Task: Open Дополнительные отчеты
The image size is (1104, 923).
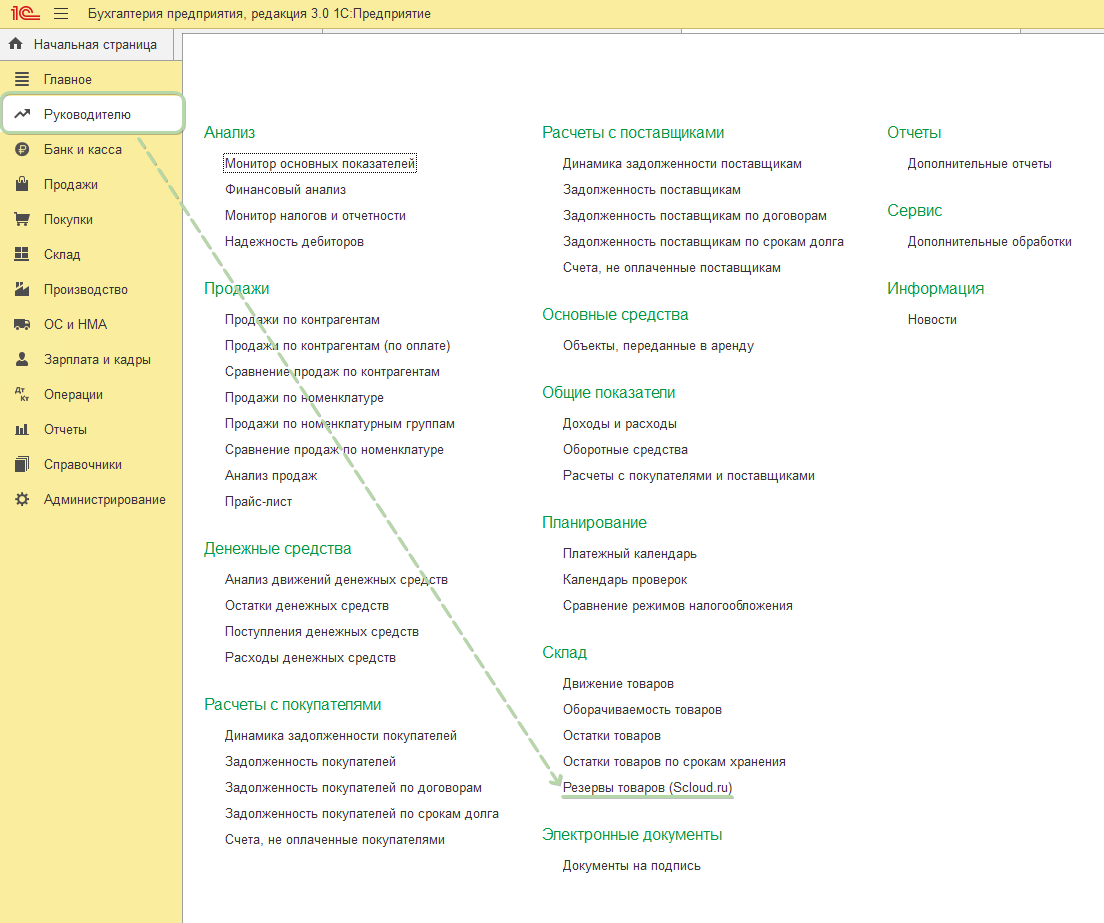Action: pos(979,164)
